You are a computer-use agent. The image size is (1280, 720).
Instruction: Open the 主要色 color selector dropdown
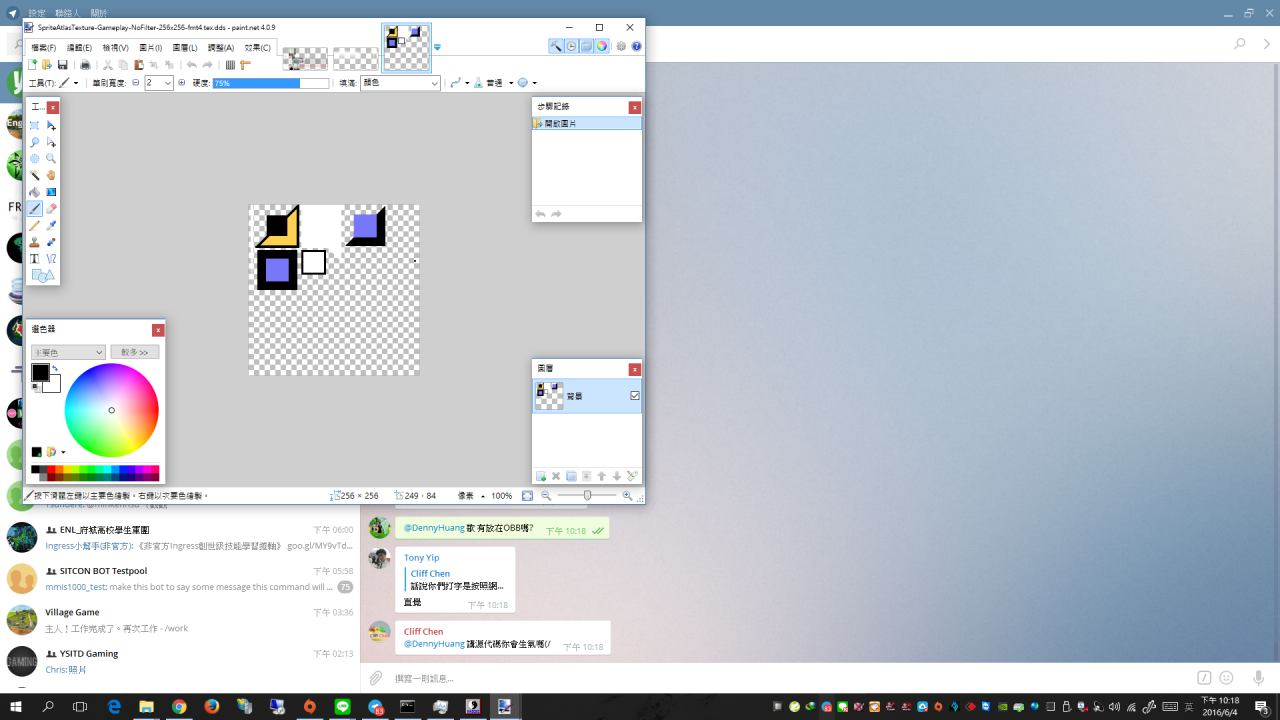[x=68, y=352]
